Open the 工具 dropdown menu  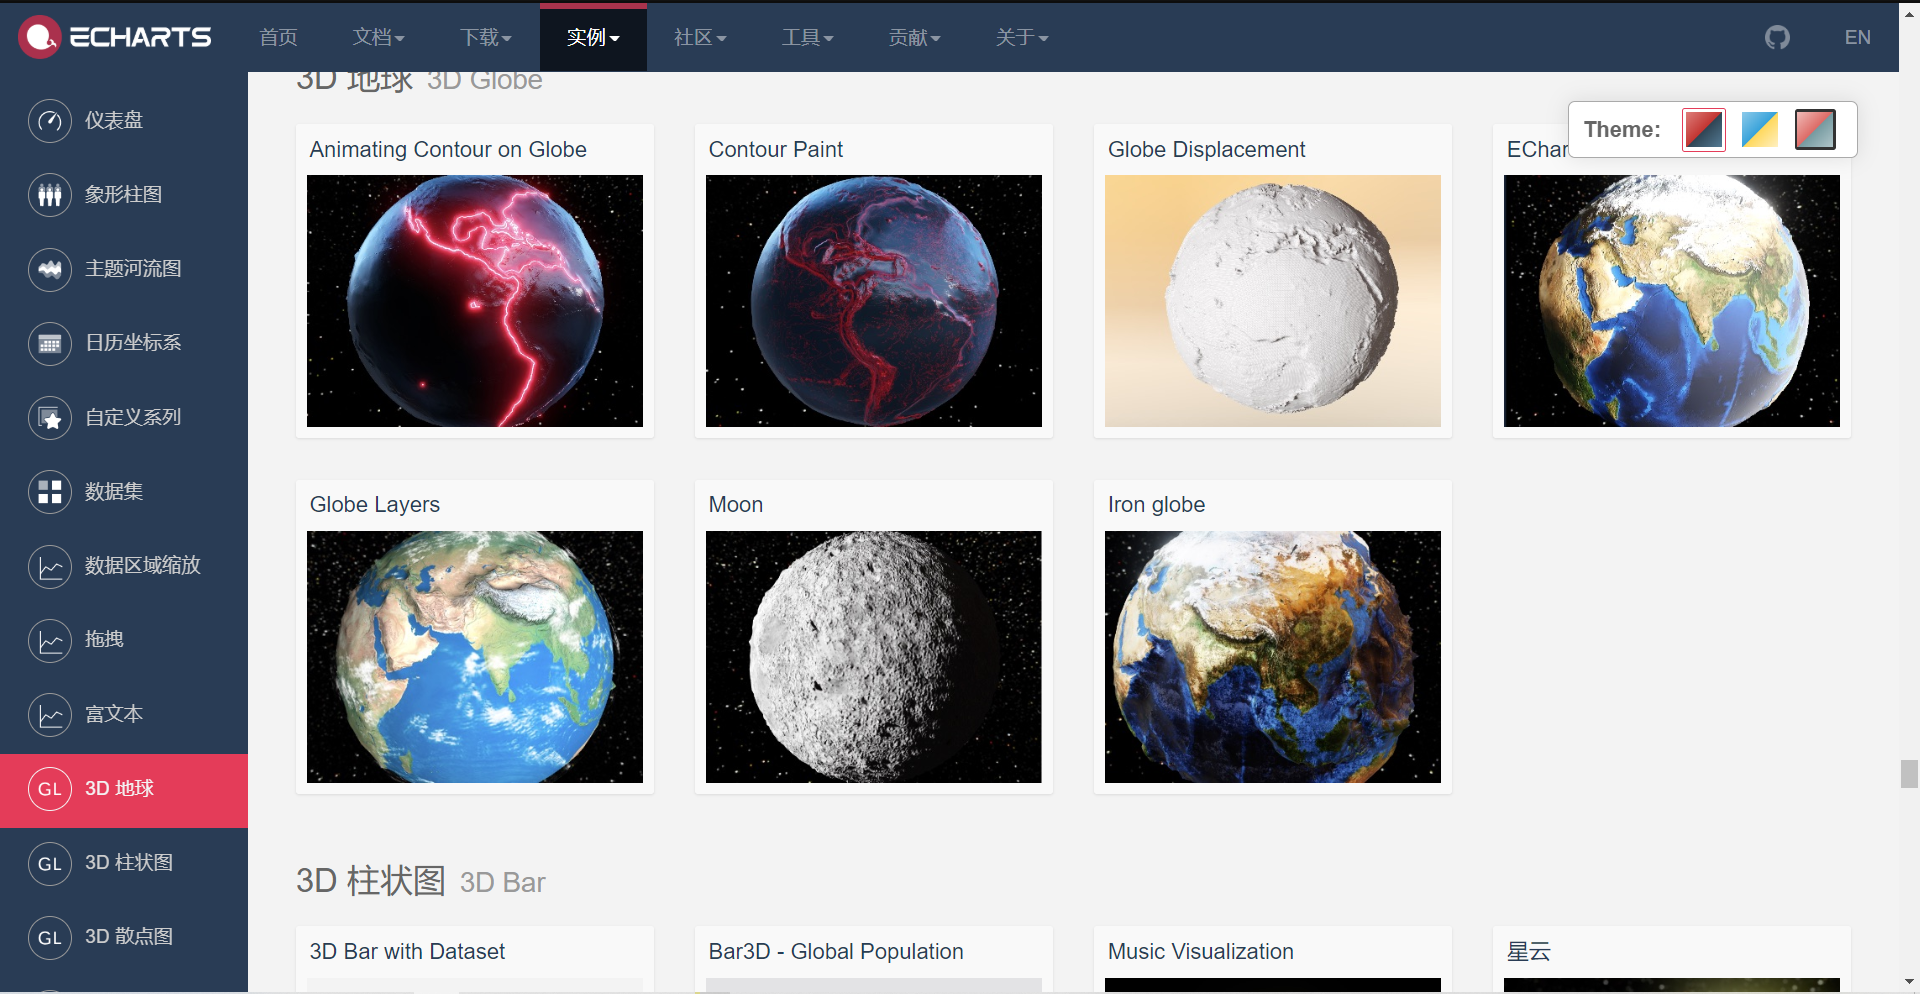pyautogui.click(x=807, y=38)
